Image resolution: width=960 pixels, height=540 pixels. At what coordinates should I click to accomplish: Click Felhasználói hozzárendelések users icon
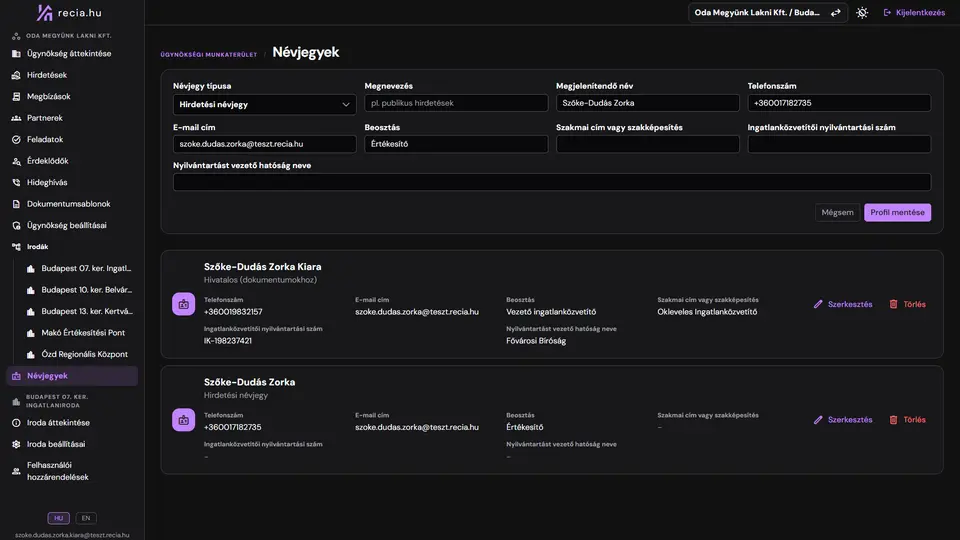pos(16,471)
